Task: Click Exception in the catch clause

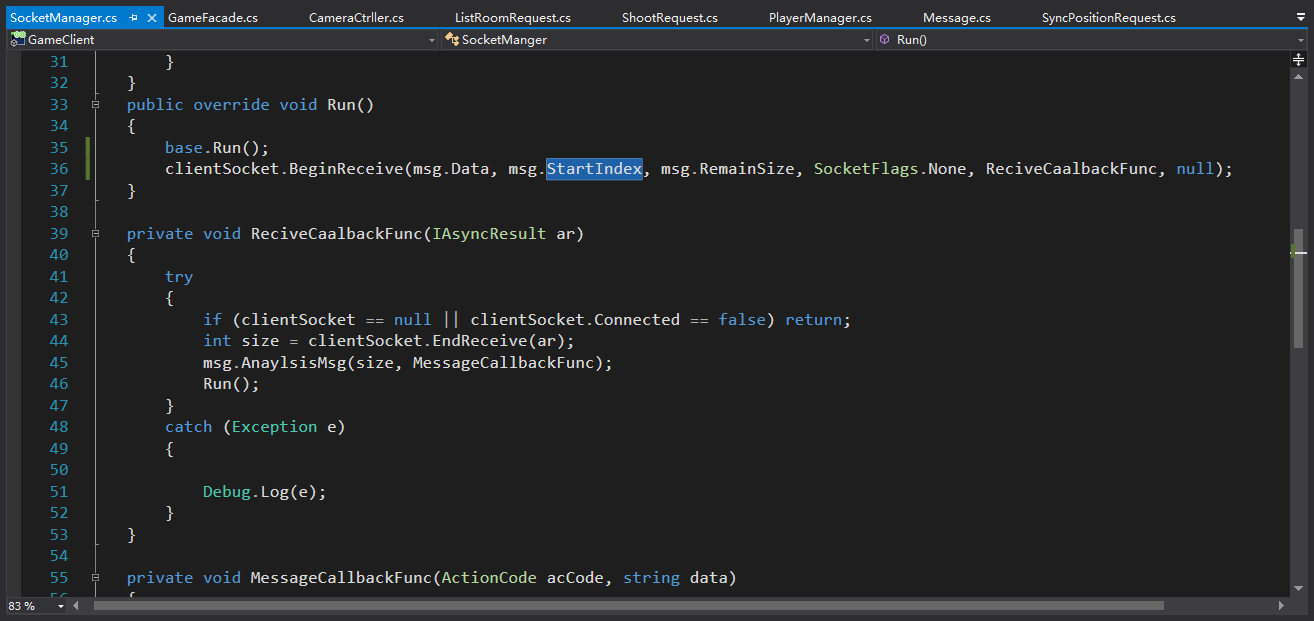Action: pos(274,427)
